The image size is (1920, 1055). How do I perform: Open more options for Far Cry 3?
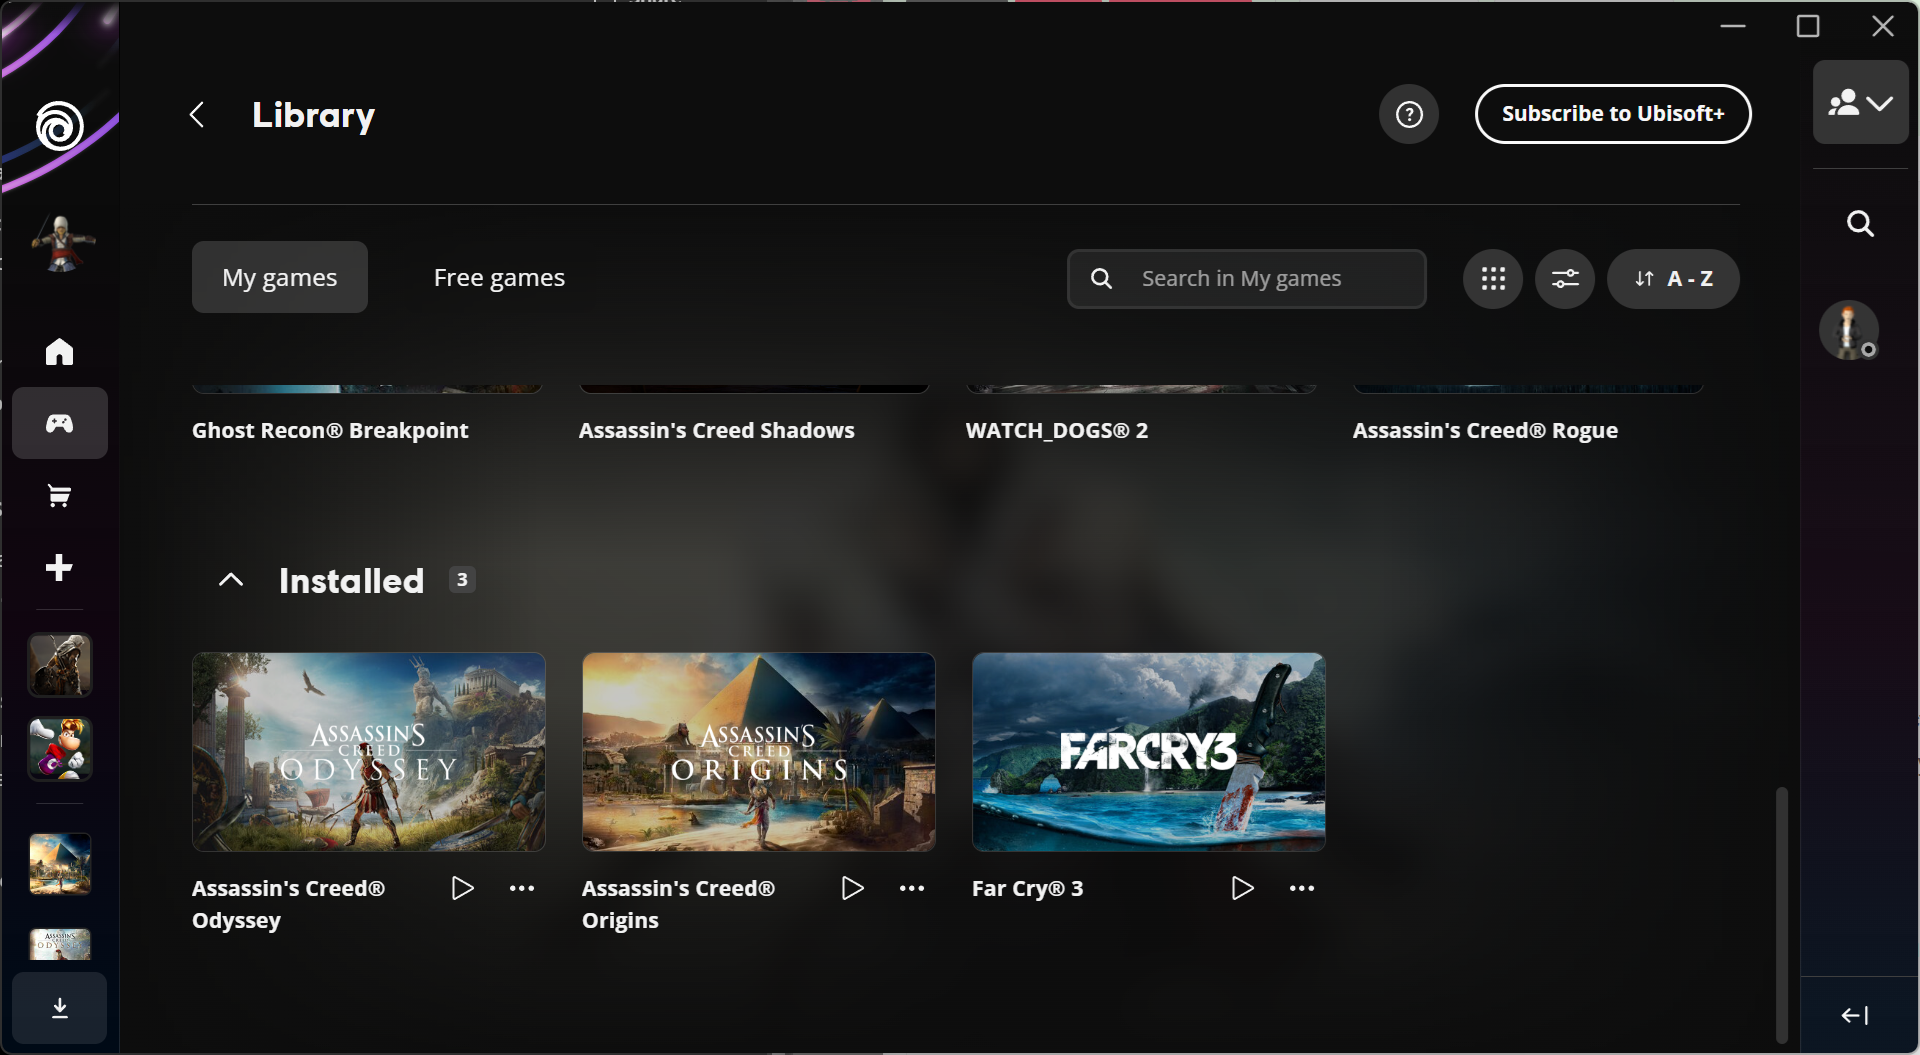point(1302,888)
